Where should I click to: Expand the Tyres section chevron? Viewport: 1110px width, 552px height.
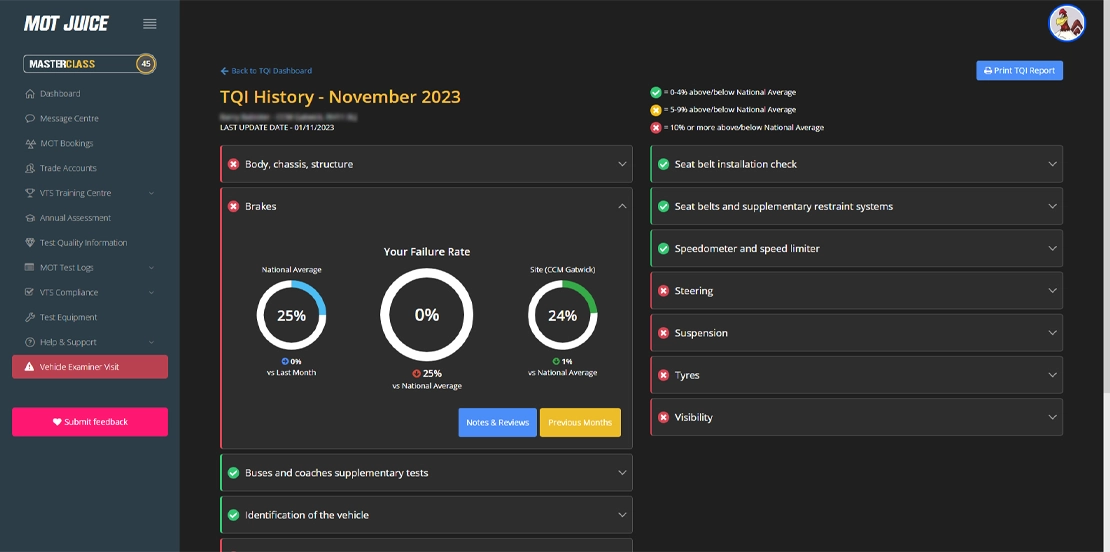[1052, 375]
